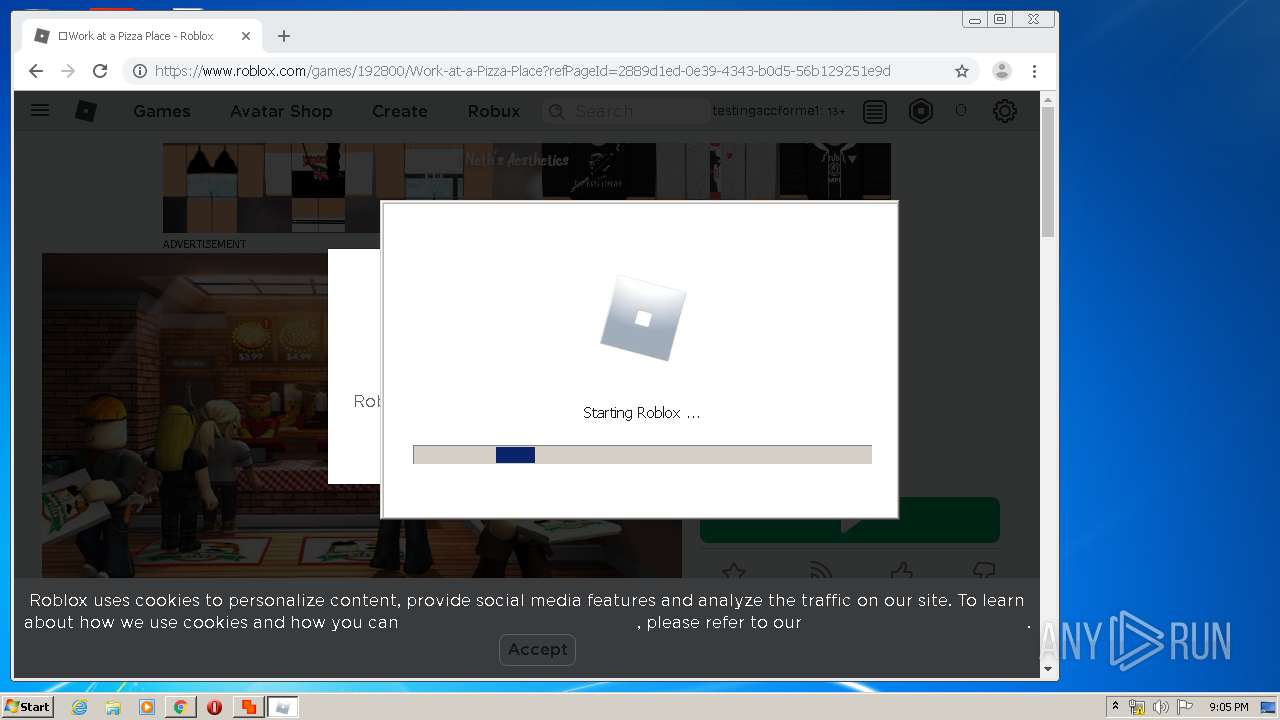The width and height of the screenshot is (1280, 720).
Task: Open Roblox settings gear icon
Action: click(1005, 111)
